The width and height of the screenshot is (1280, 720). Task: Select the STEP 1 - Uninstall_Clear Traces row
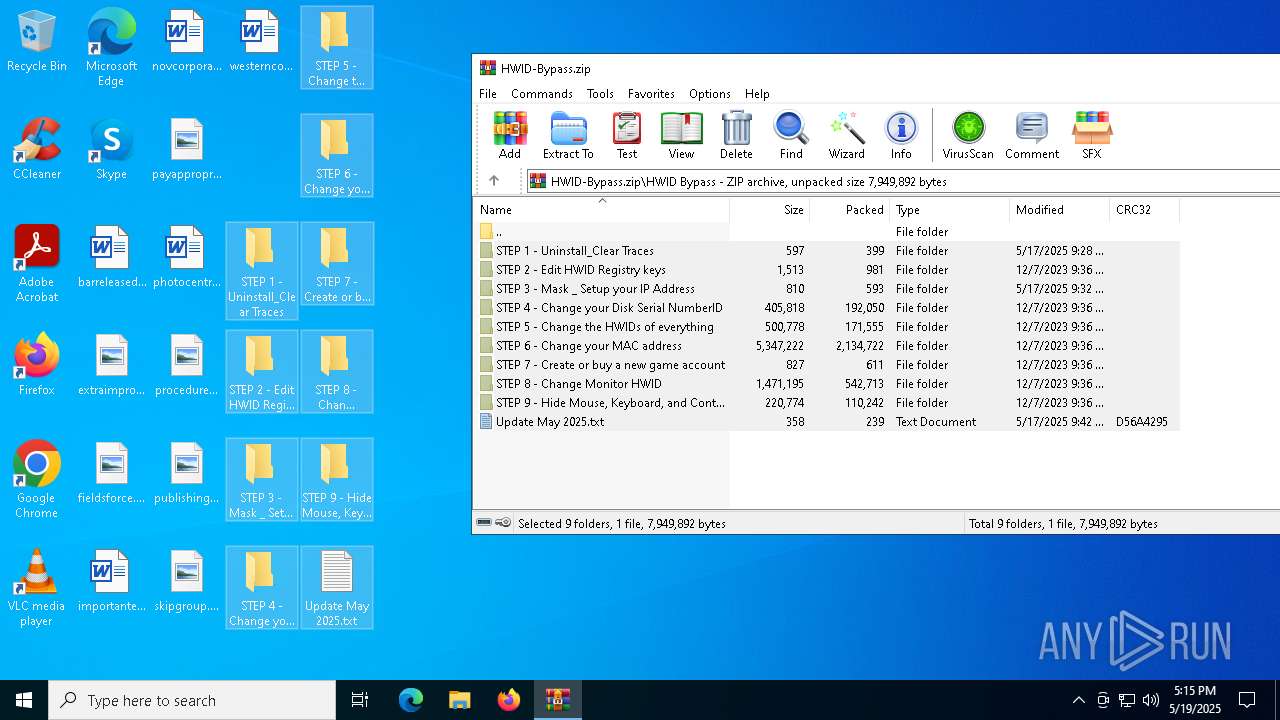(827, 251)
